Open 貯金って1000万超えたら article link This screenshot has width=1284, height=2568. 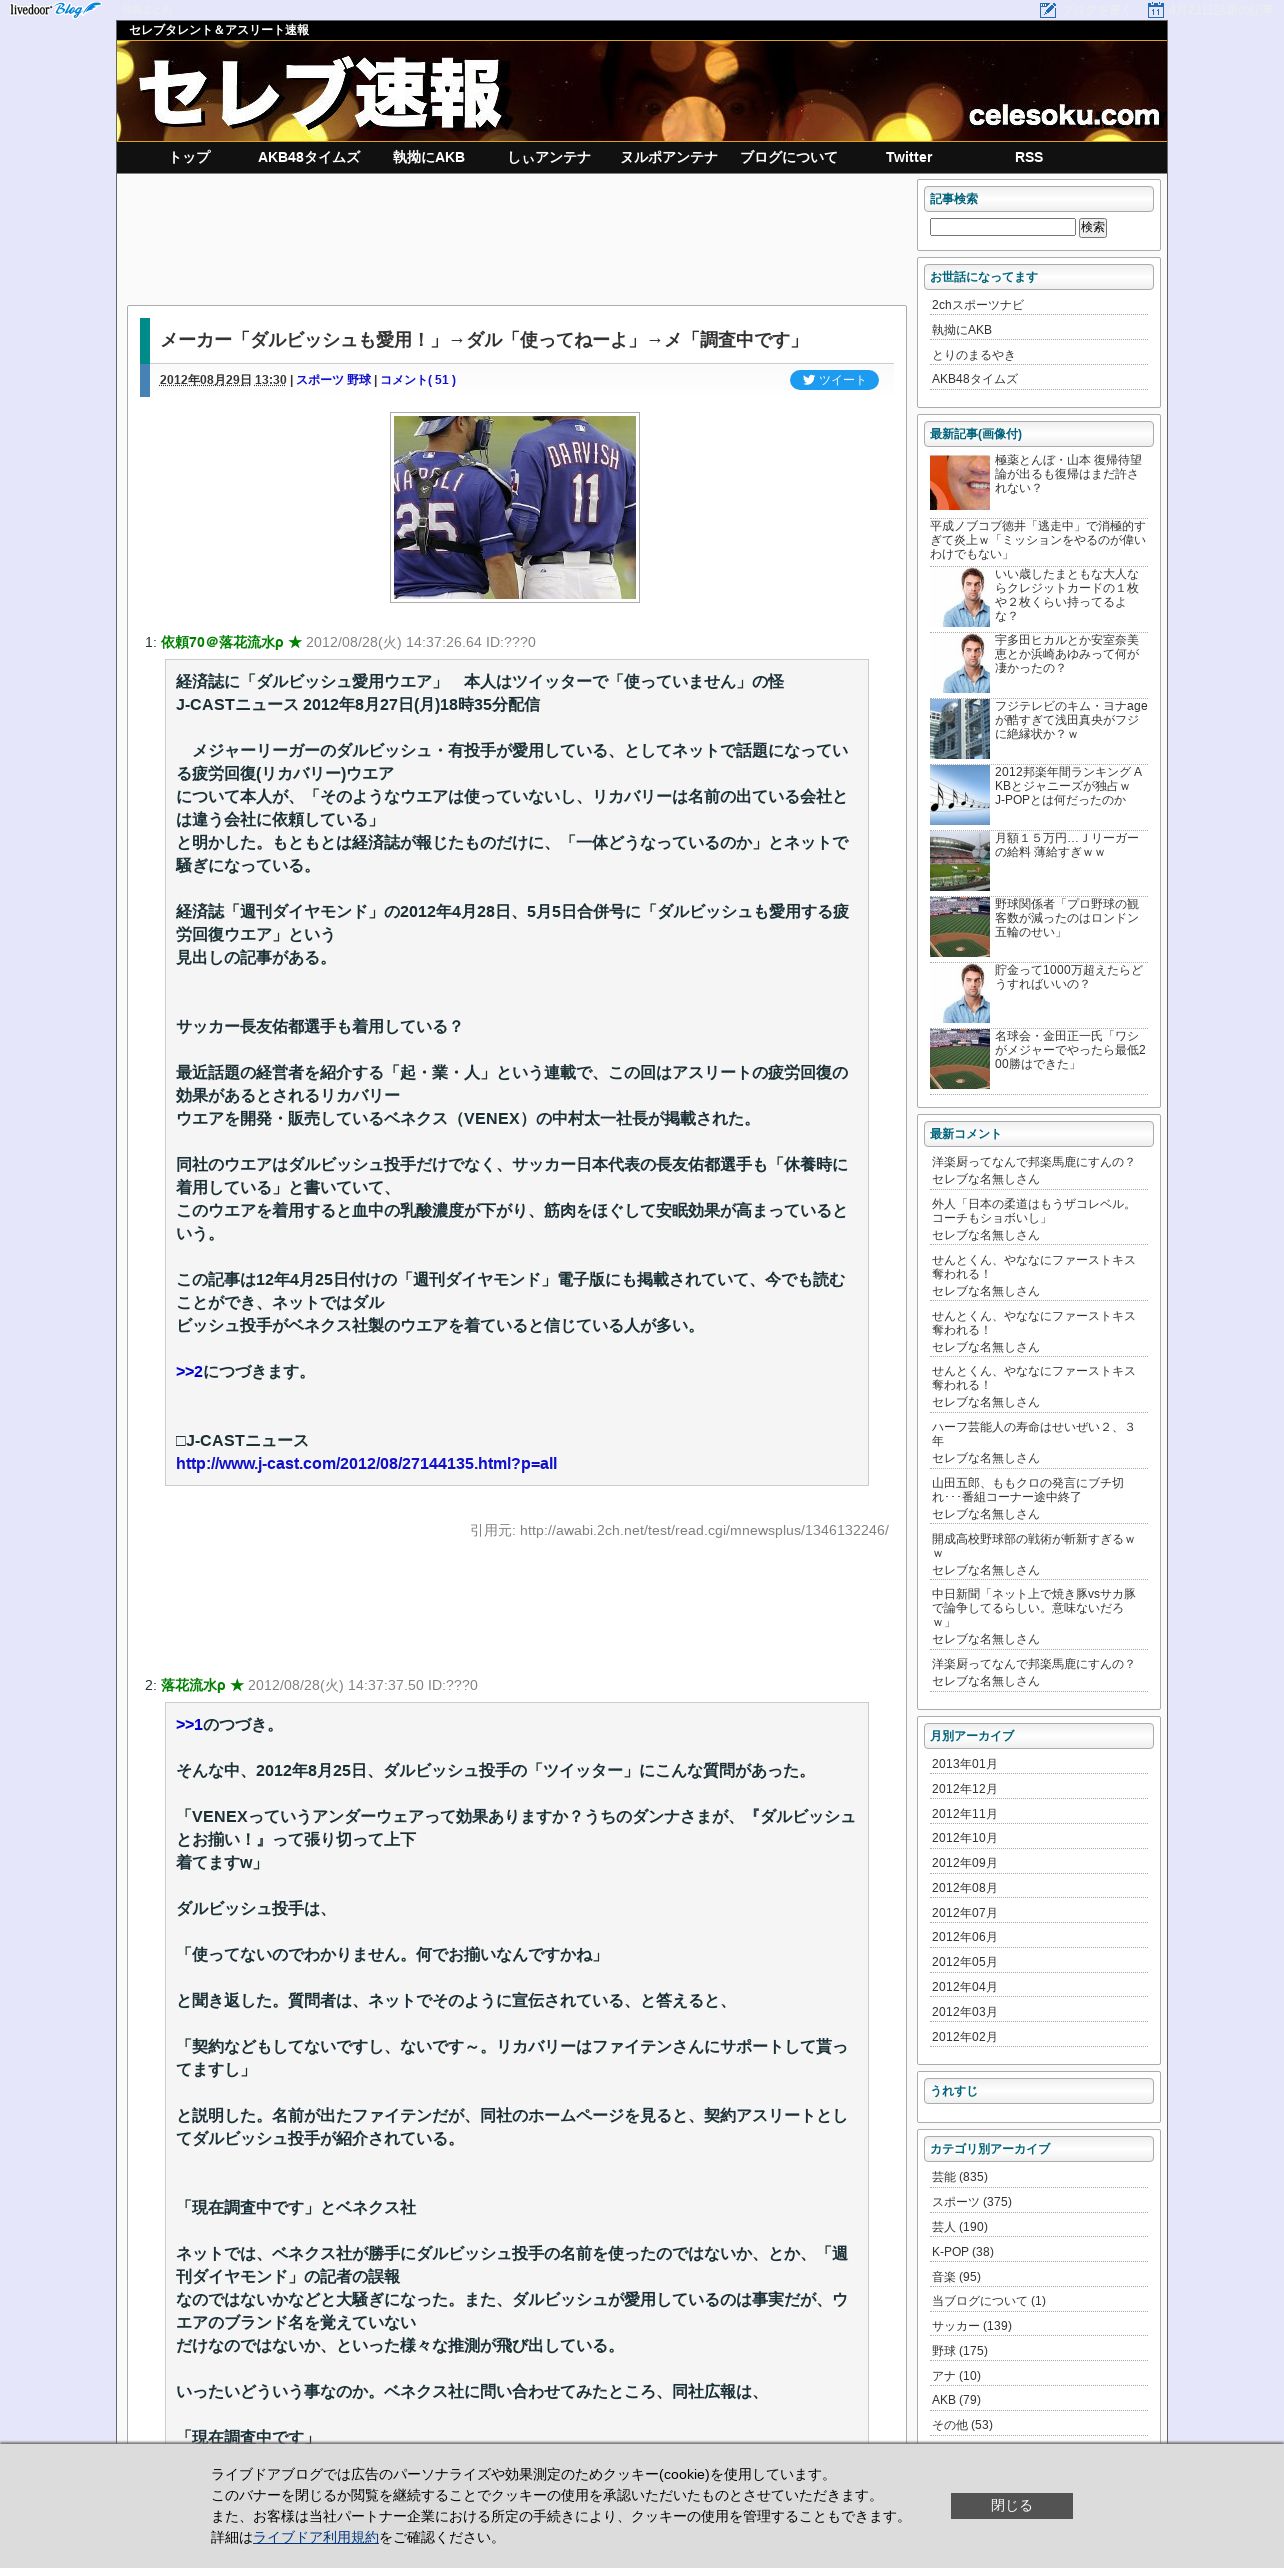point(1068,977)
